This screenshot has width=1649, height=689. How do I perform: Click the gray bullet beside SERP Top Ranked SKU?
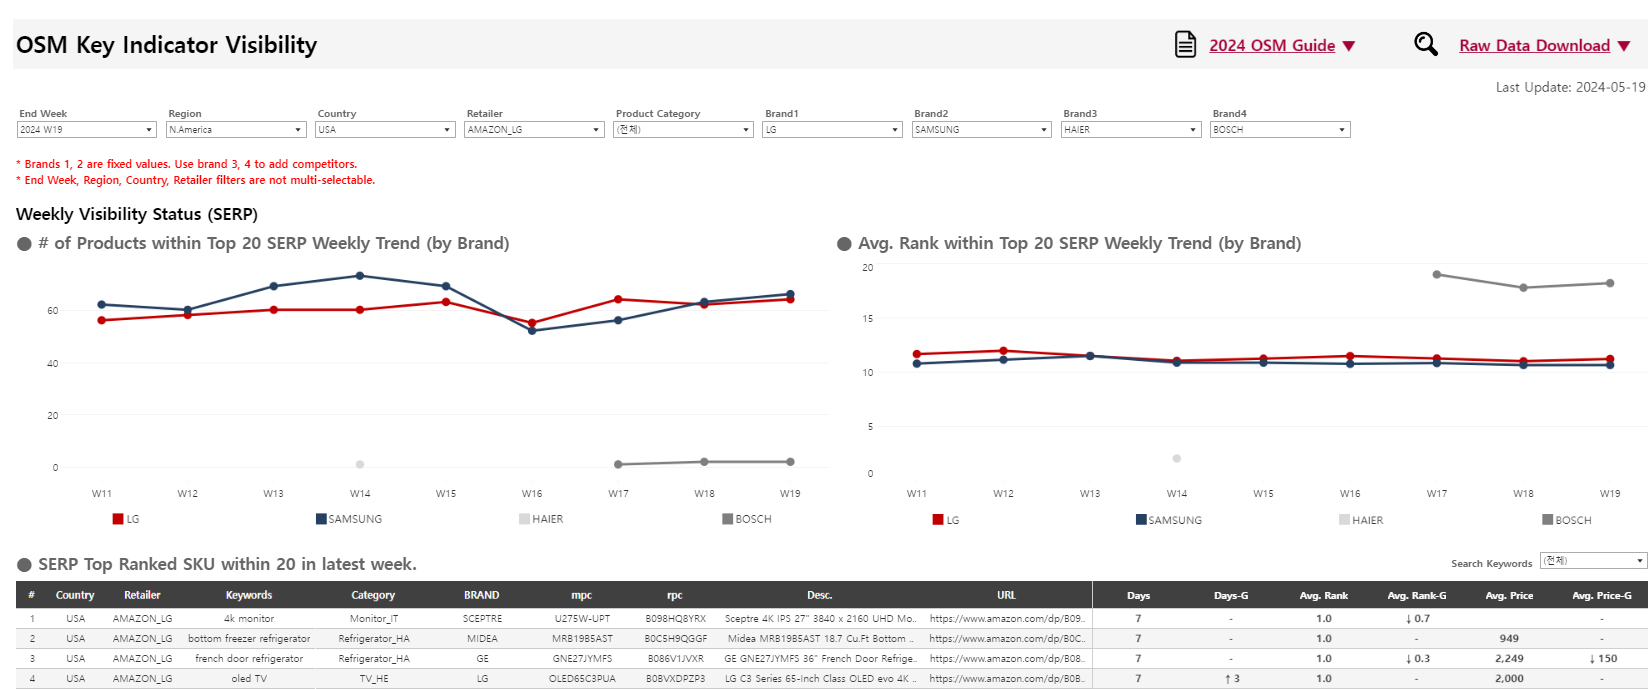click(x=25, y=565)
